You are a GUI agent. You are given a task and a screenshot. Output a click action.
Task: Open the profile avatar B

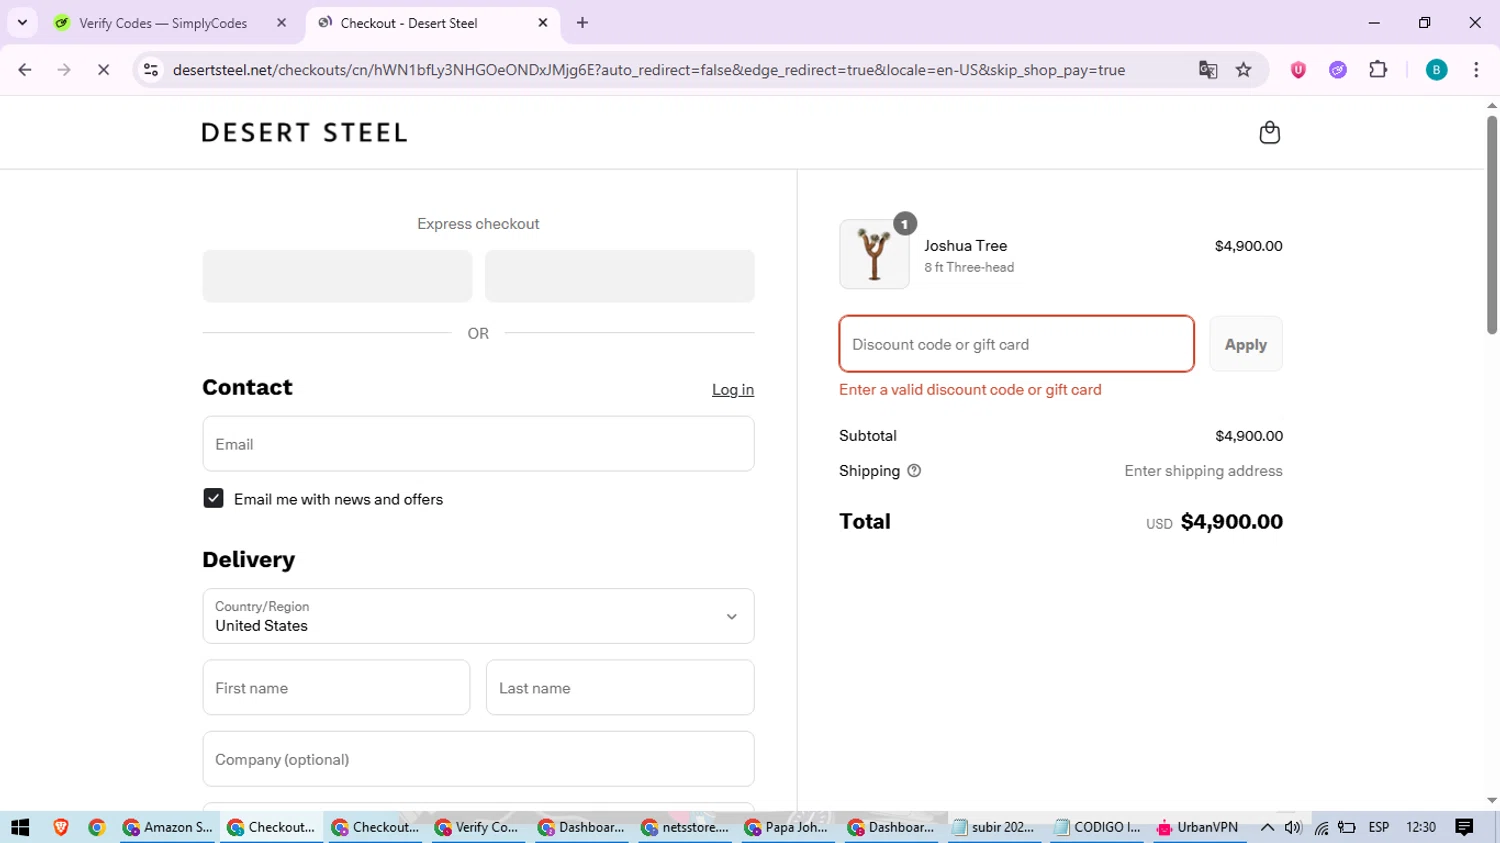pyautogui.click(x=1436, y=70)
